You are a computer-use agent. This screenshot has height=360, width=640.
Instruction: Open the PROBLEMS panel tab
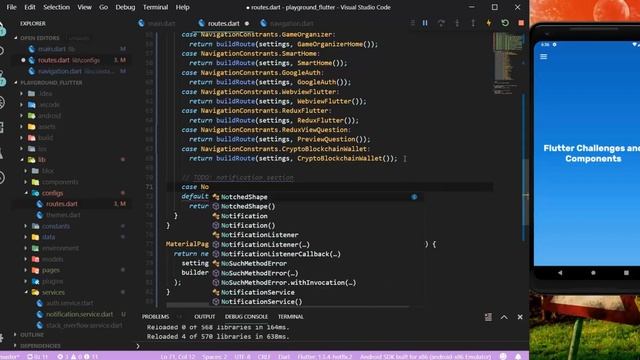[x=156, y=317]
